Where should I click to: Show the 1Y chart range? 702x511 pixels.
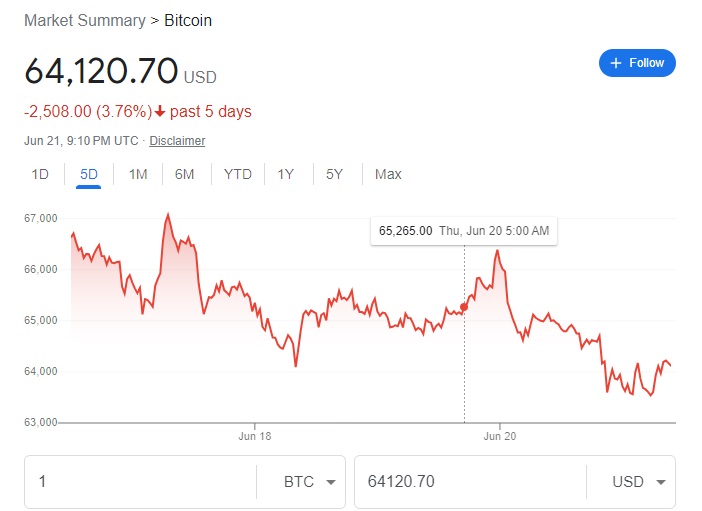point(286,174)
